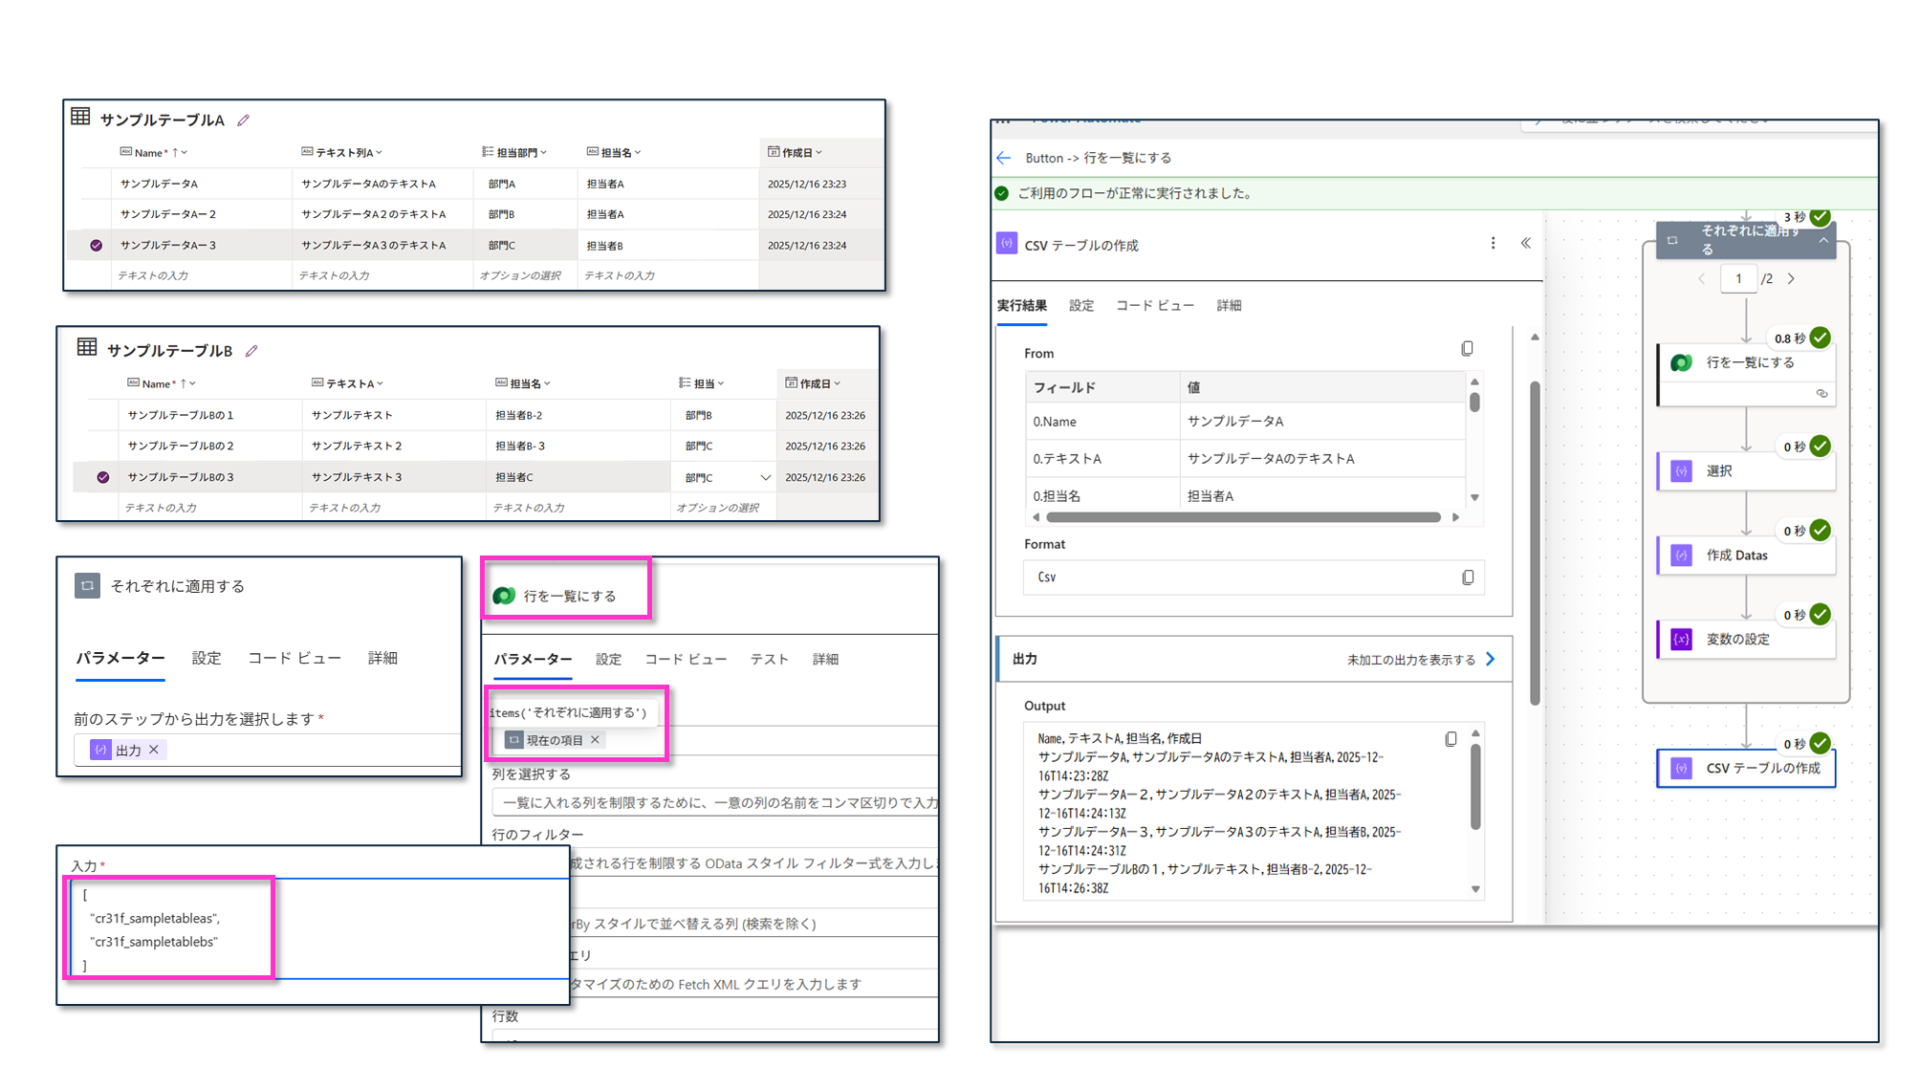Copy the Output text

(x=1451, y=739)
